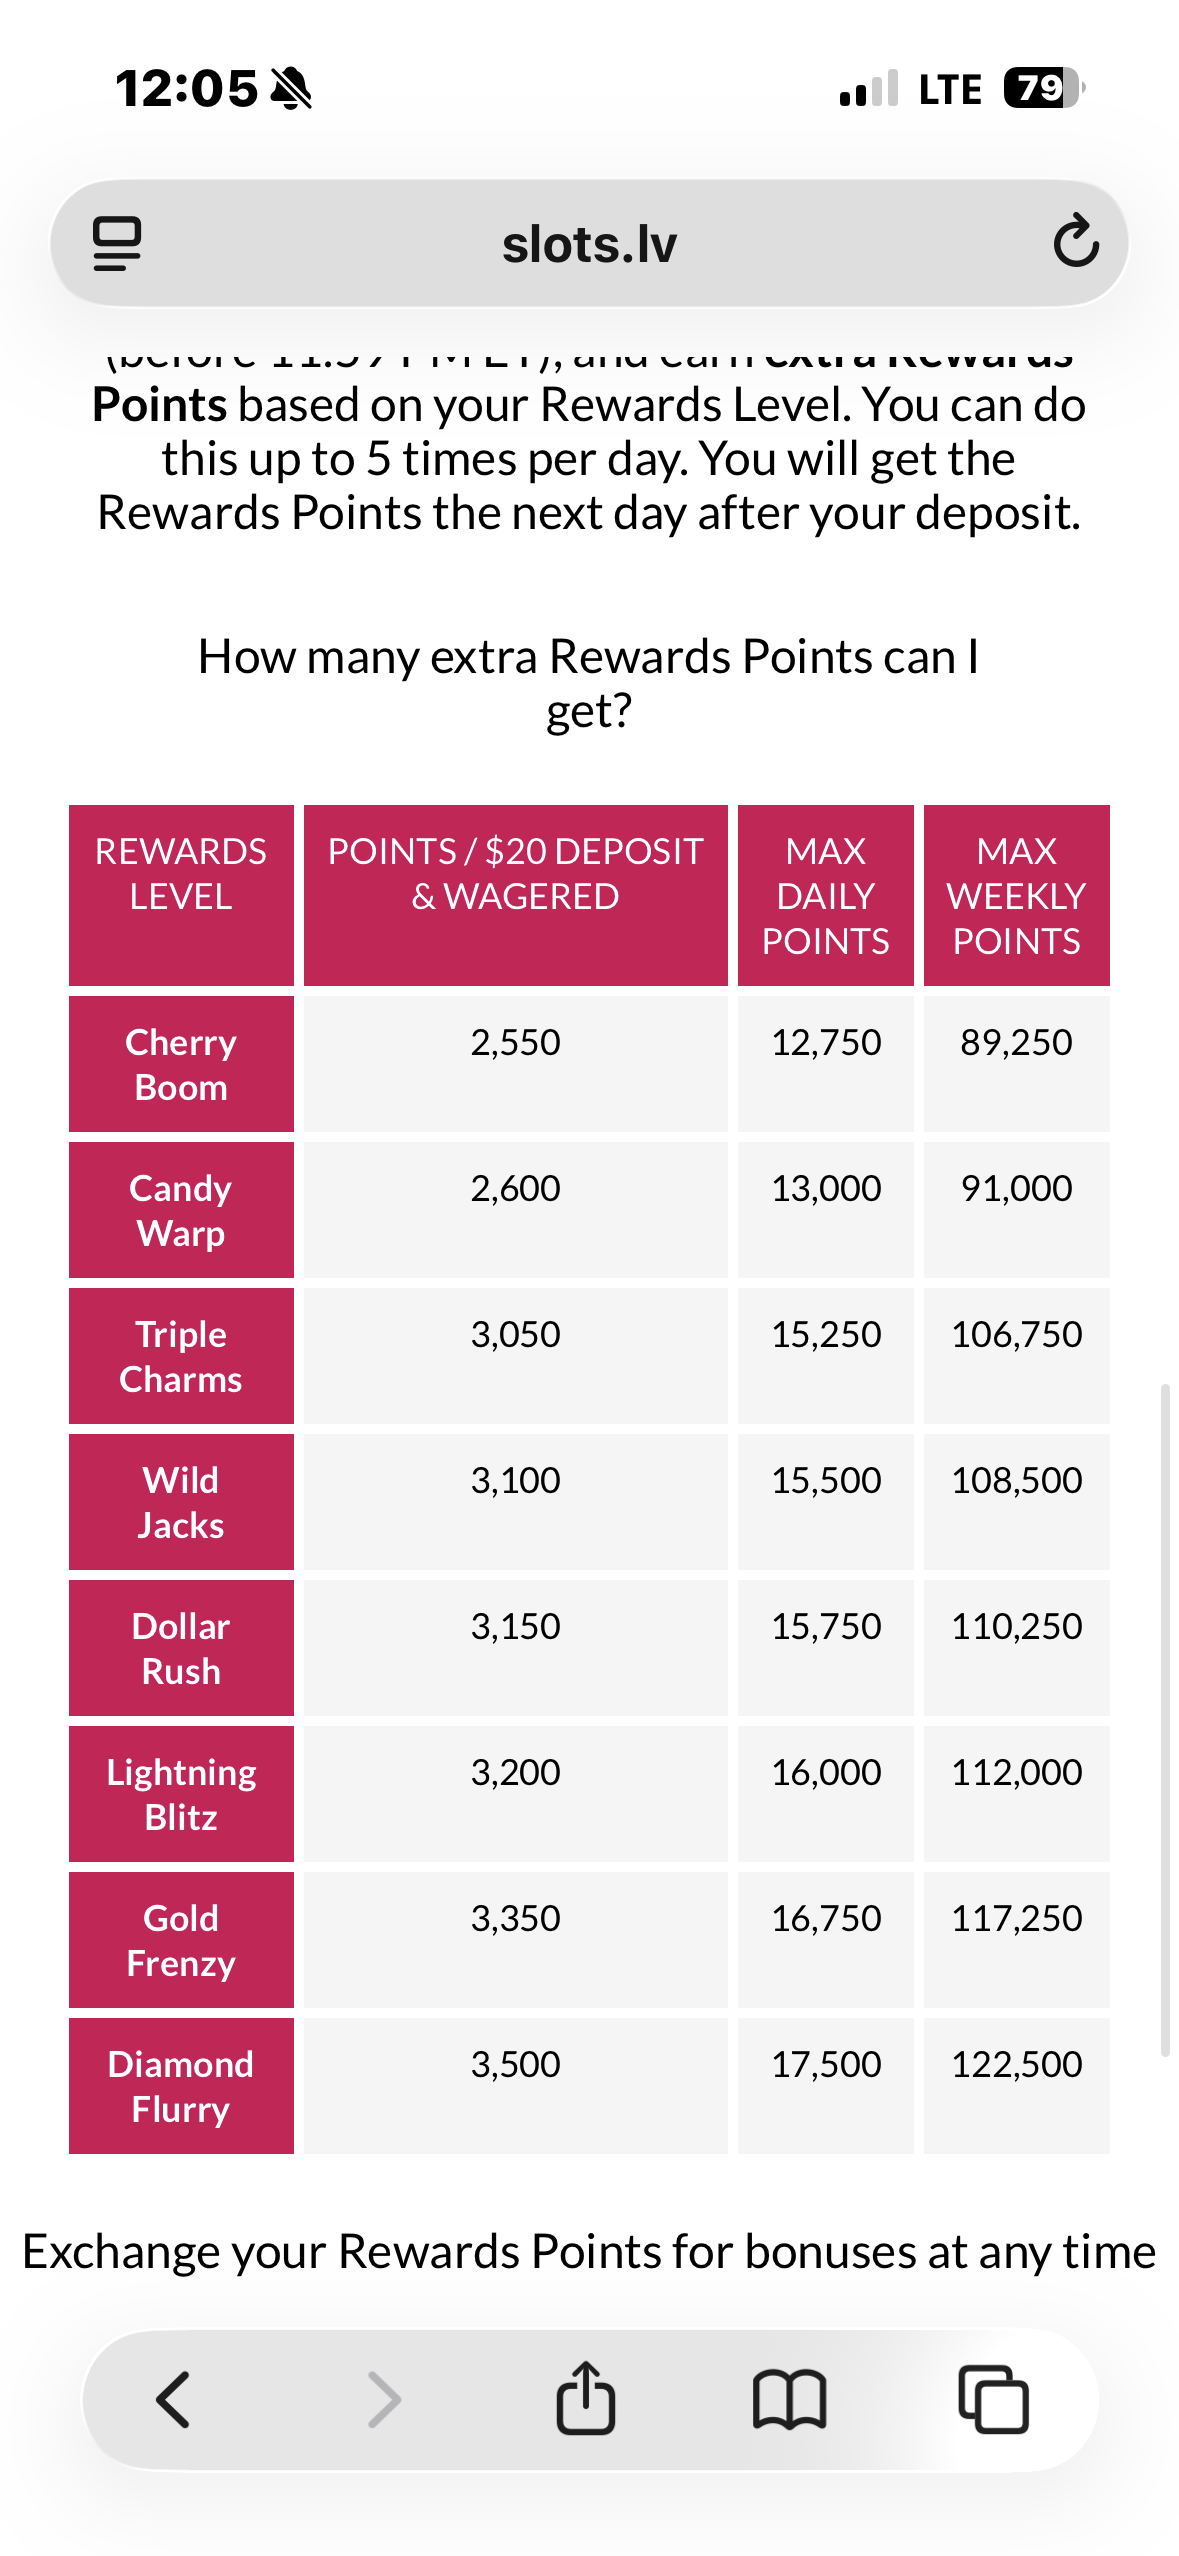Select the Gold Frenzy rewards level
Screen dimensions: 1179x2556
[x=181, y=1940]
